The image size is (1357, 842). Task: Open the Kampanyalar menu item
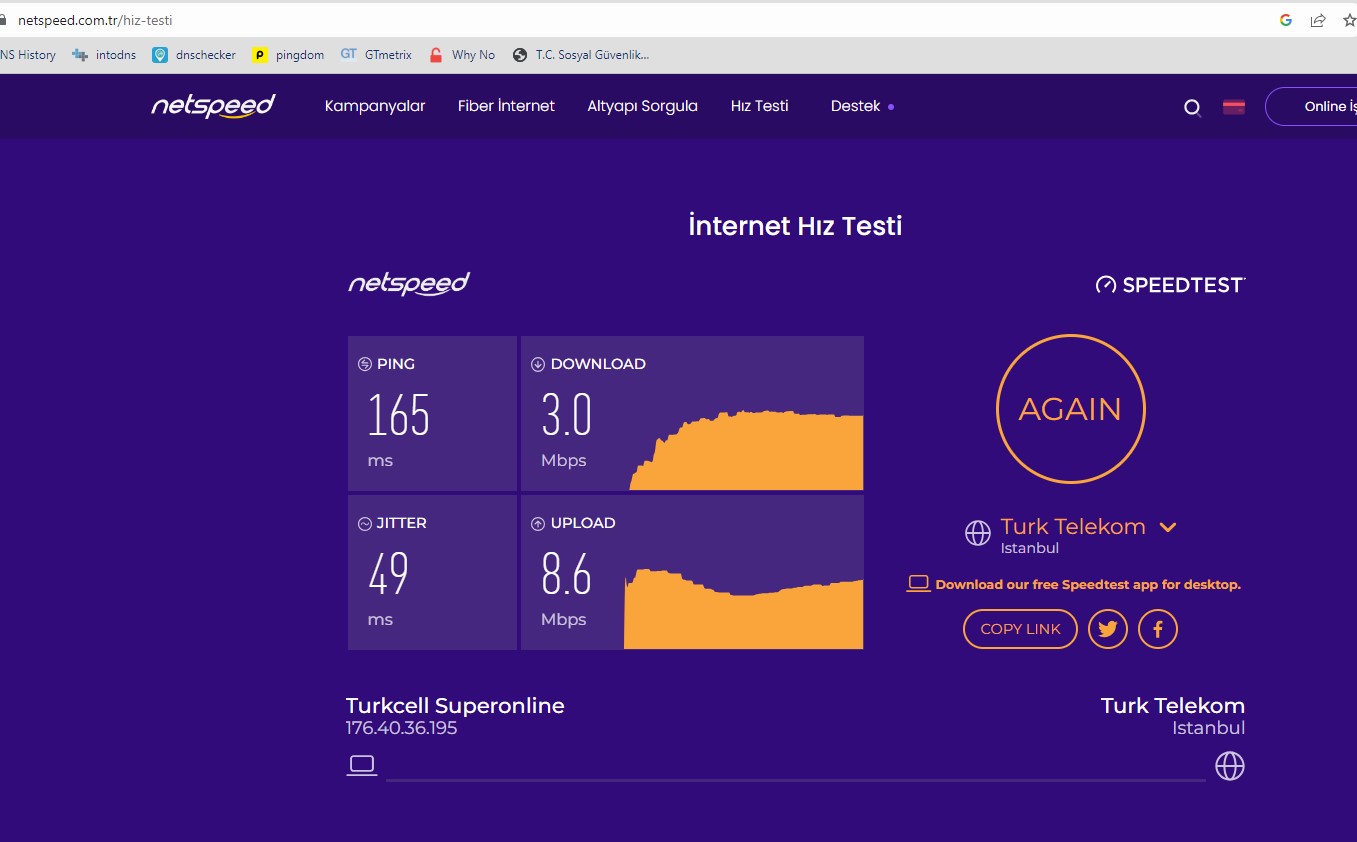pyautogui.click(x=375, y=106)
